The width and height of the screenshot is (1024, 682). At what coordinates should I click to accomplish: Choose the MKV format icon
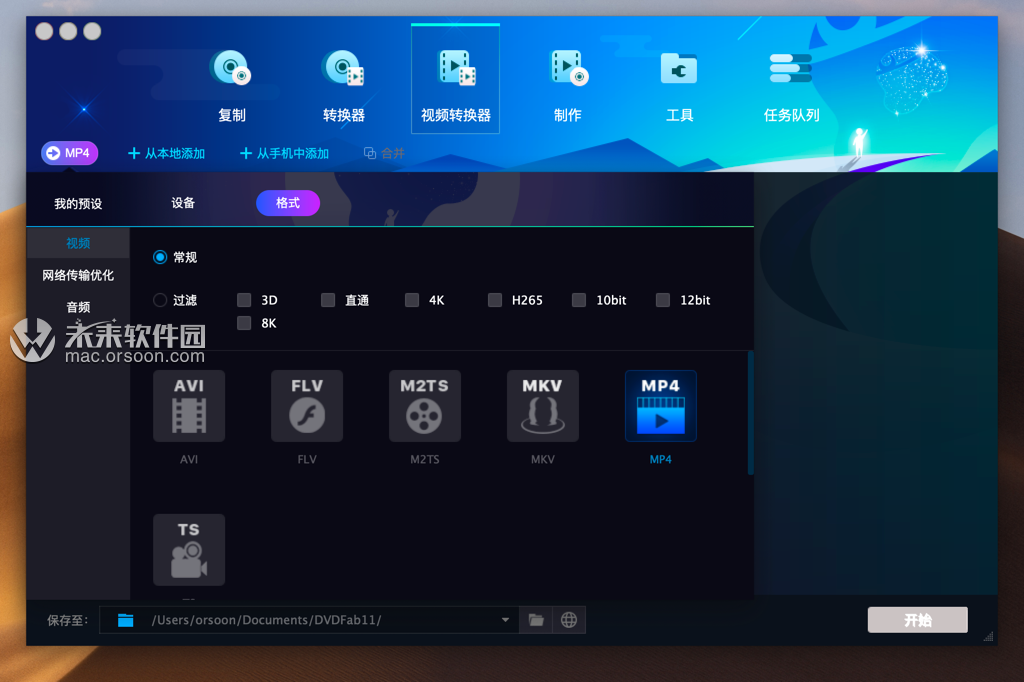pos(543,406)
